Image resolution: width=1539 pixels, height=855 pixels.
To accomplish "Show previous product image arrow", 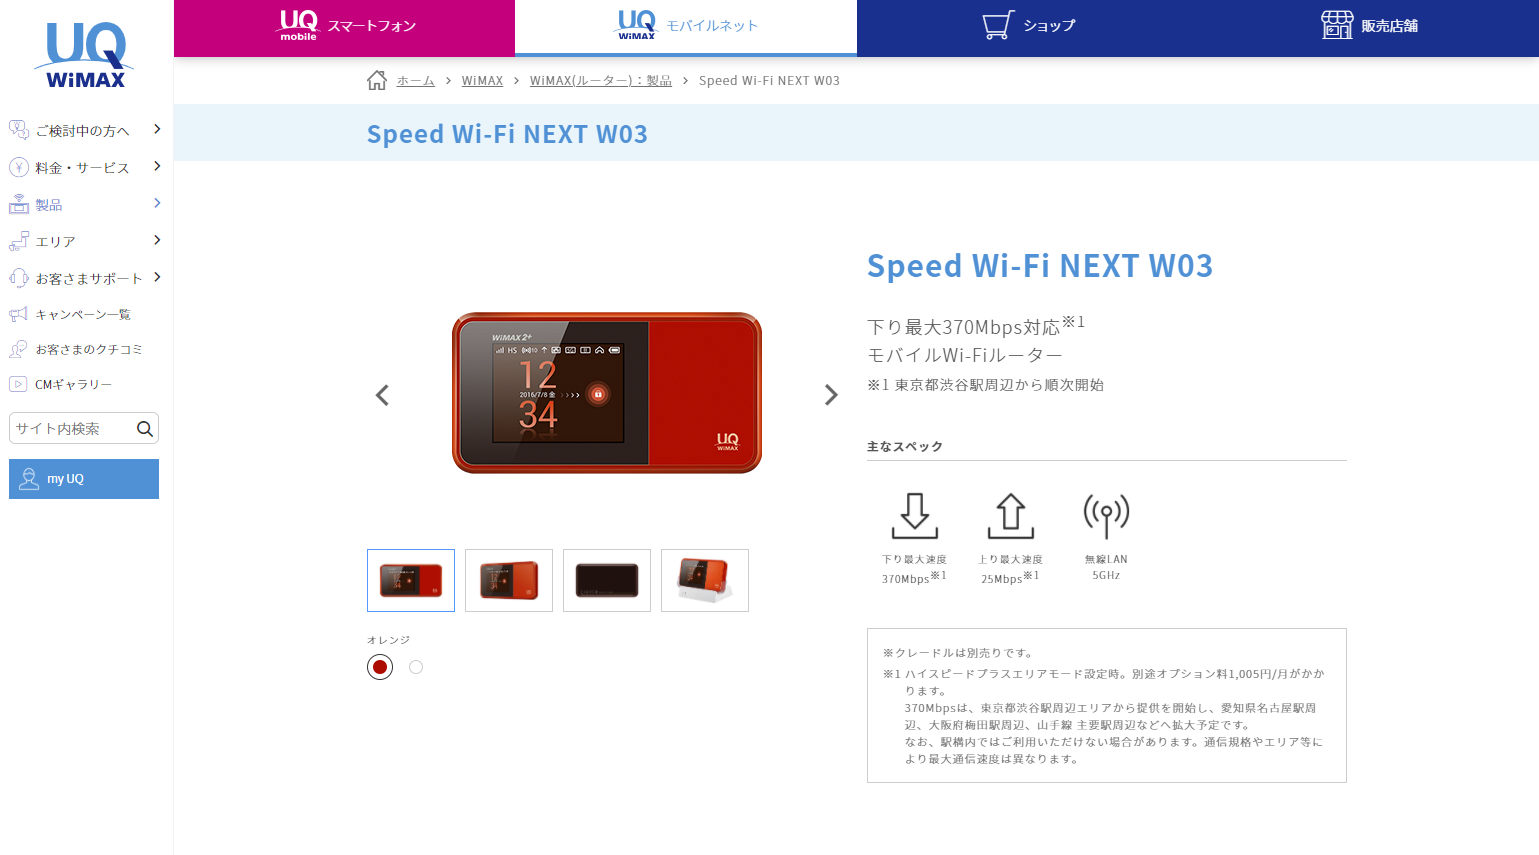I will coord(382,395).
